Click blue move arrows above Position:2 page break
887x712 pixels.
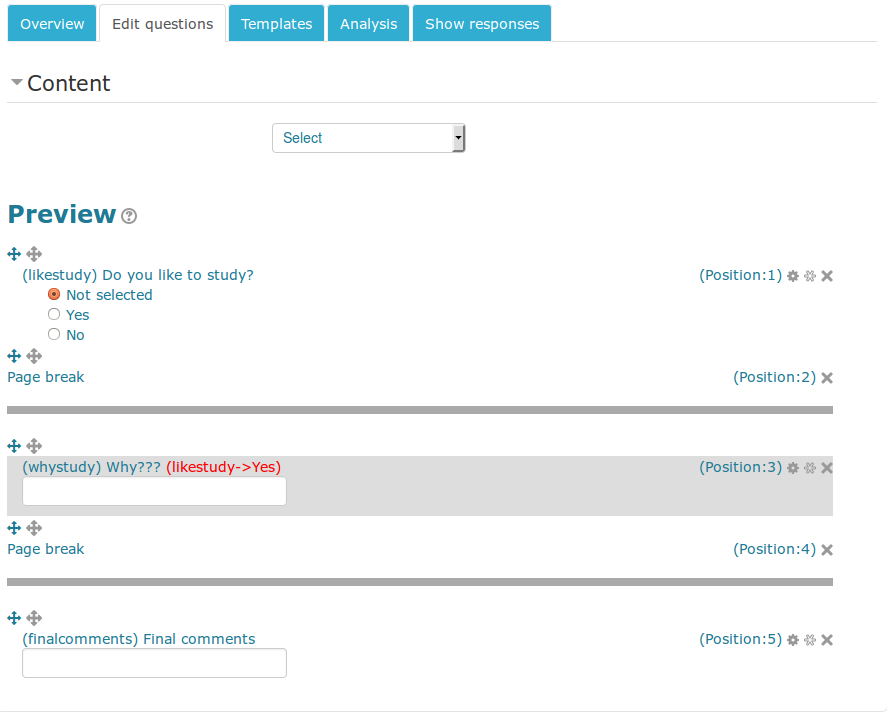(14, 356)
